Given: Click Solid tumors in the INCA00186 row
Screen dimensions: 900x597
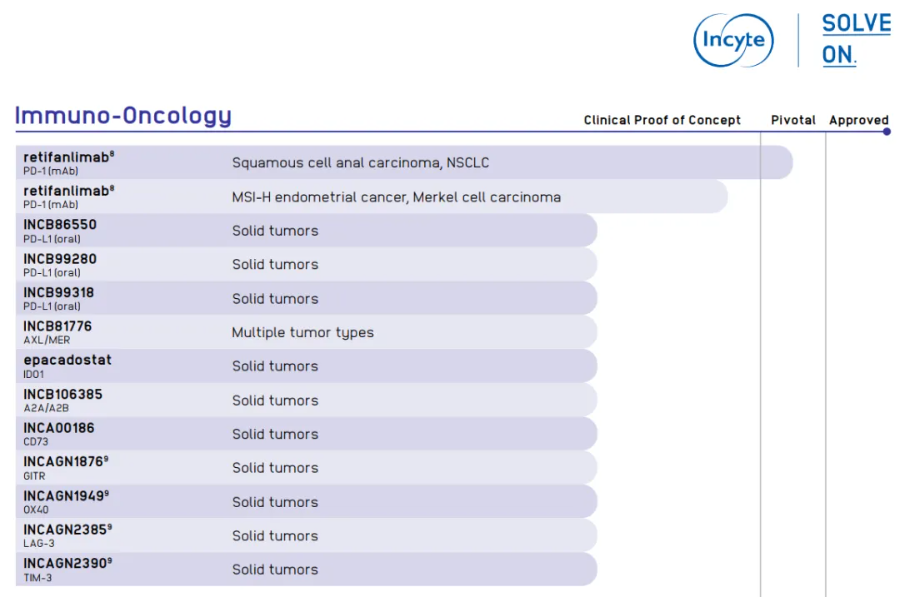Looking at the screenshot, I should click(x=275, y=434).
